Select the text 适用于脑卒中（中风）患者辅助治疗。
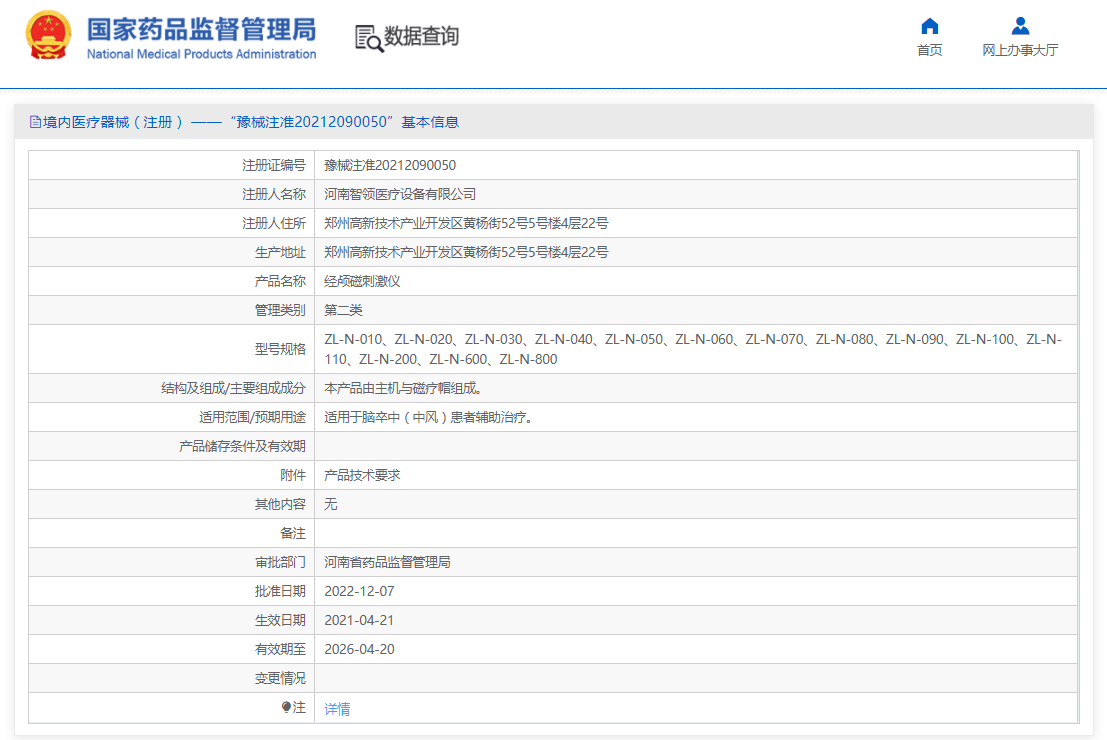Viewport: 1107px width, 740px height. pos(429,417)
